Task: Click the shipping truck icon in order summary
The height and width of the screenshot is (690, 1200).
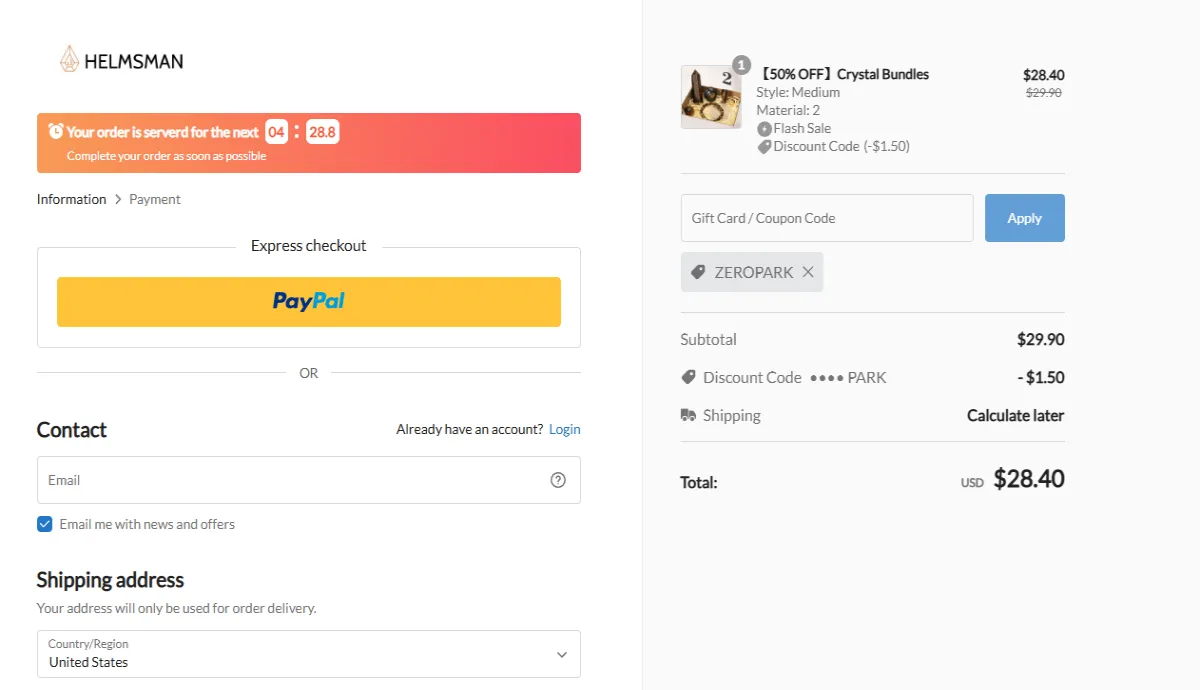Action: 688,415
